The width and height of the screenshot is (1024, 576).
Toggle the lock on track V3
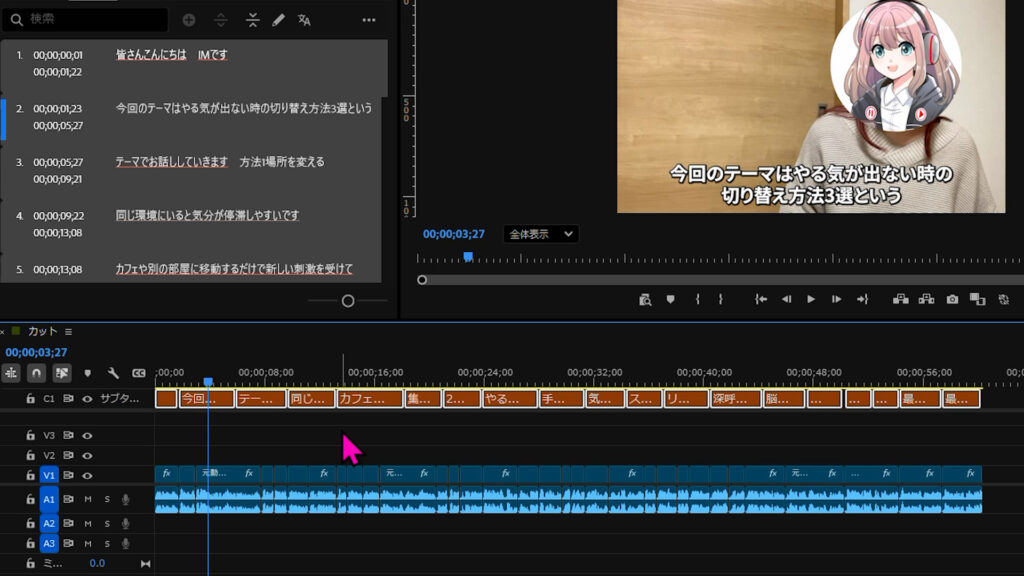31,436
